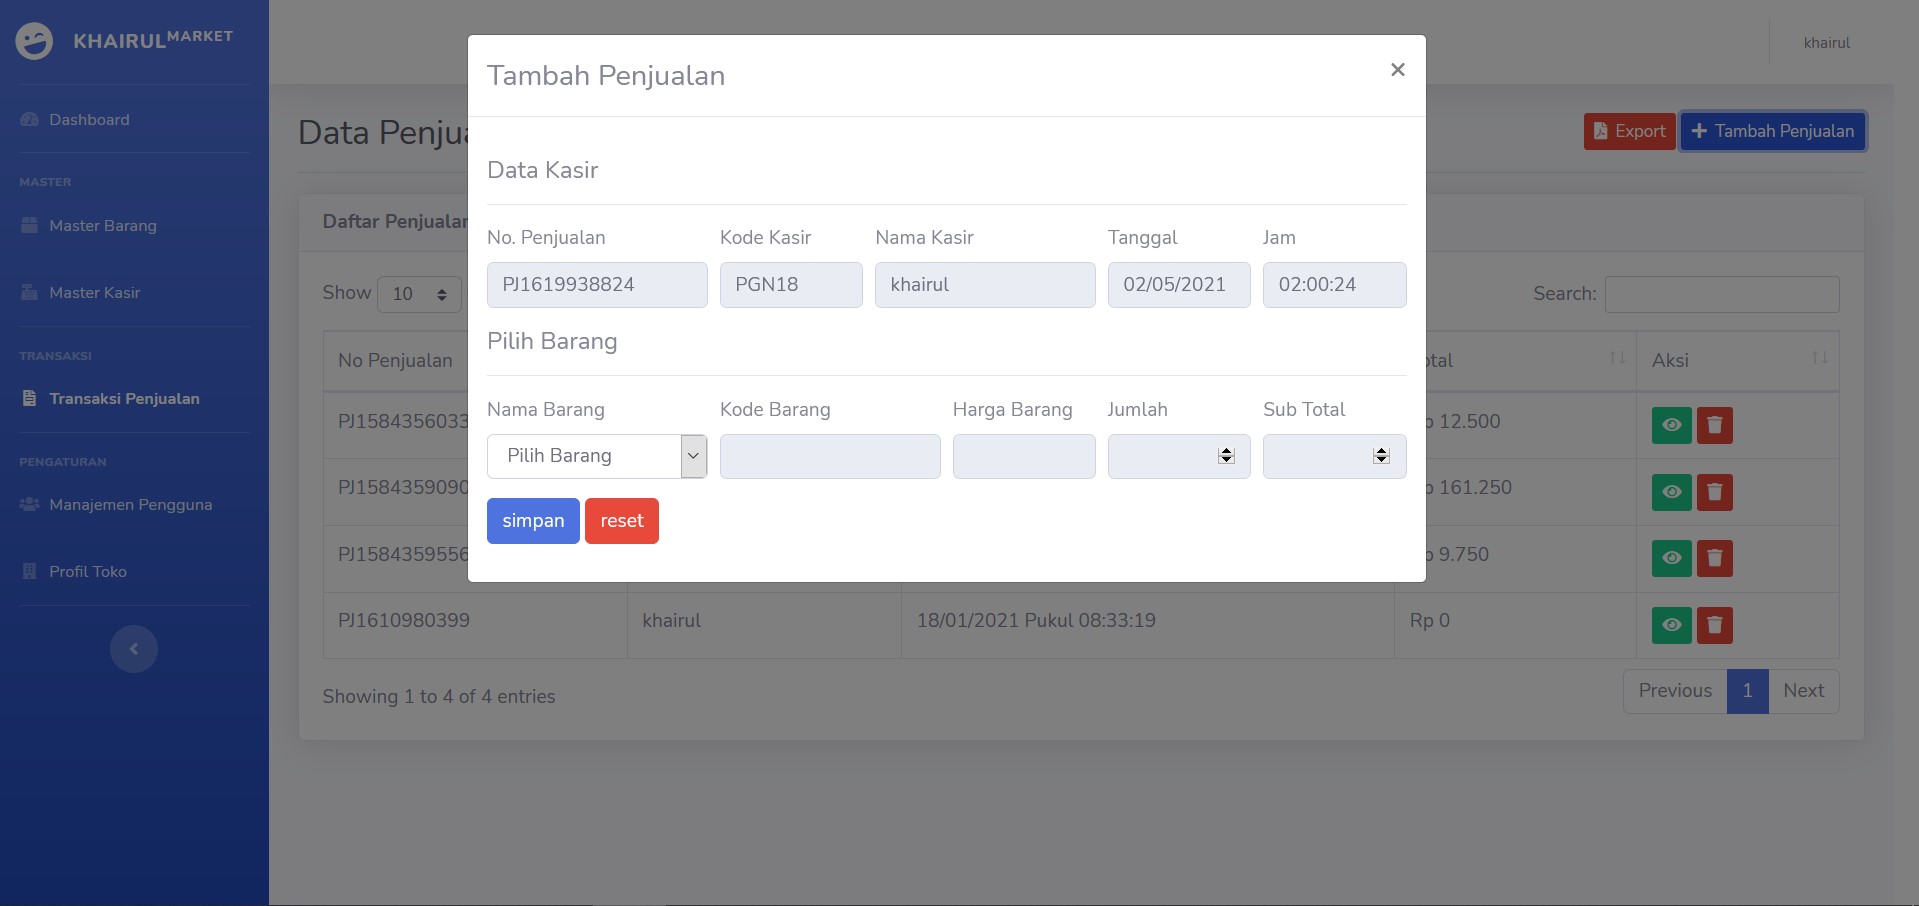
Task: Open Transaksi Penjualan from the sidebar
Action: [123, 398]
